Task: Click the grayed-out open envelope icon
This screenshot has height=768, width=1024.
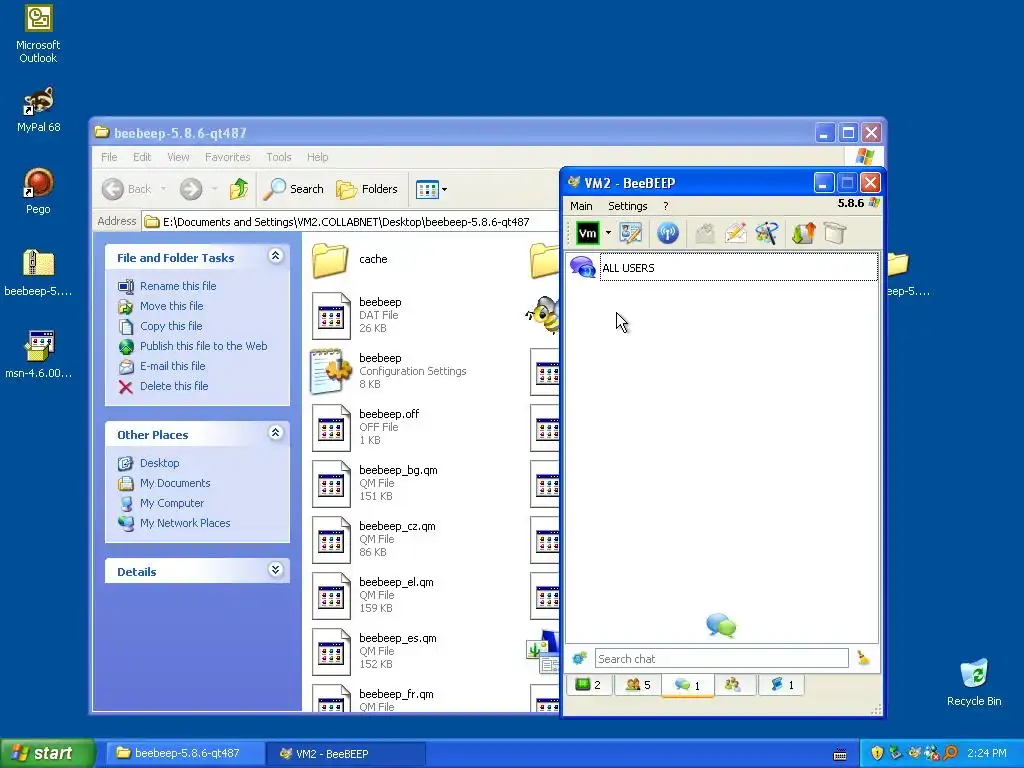Action: point(705,233)
